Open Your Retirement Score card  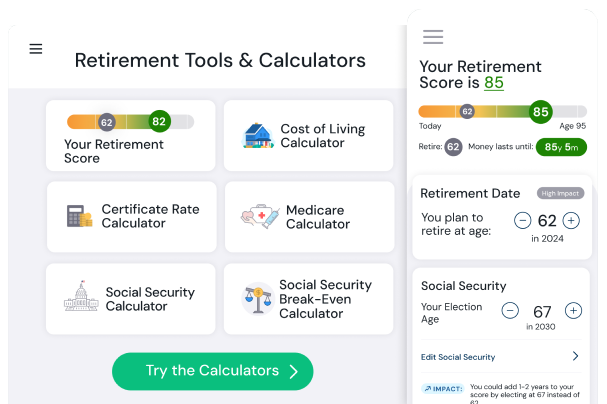(130, 136)
